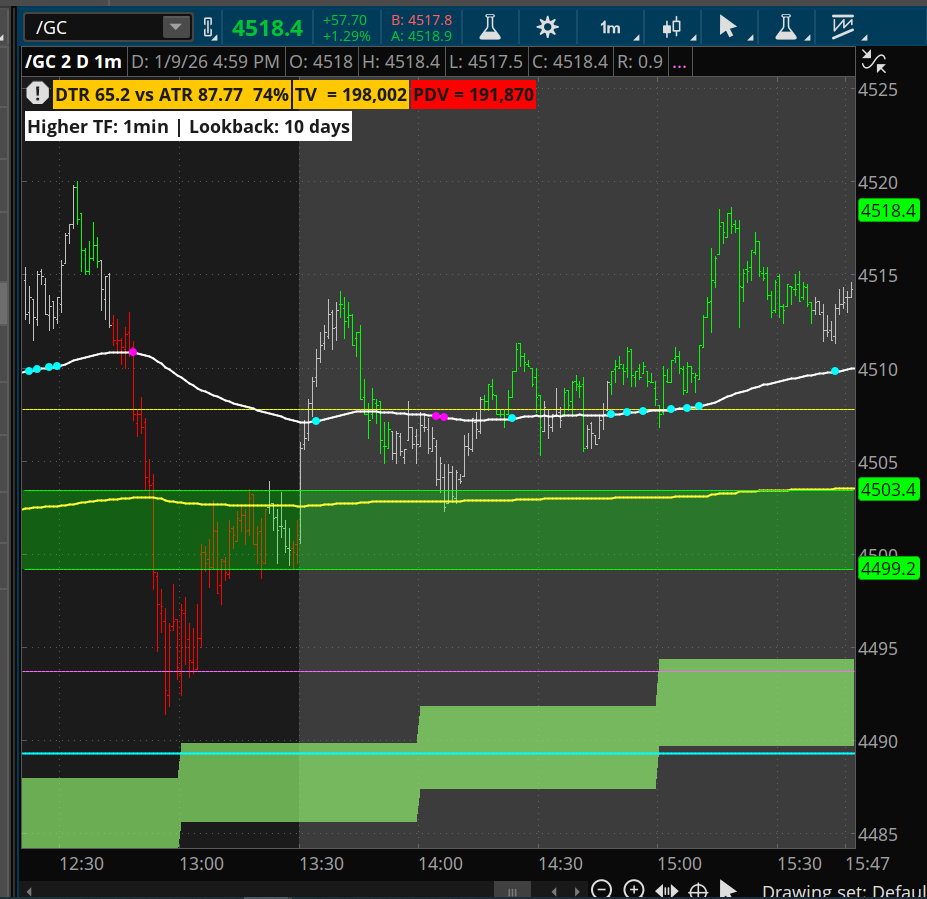Toggle the pan icon in bottom toolbar

click(667, 889)
